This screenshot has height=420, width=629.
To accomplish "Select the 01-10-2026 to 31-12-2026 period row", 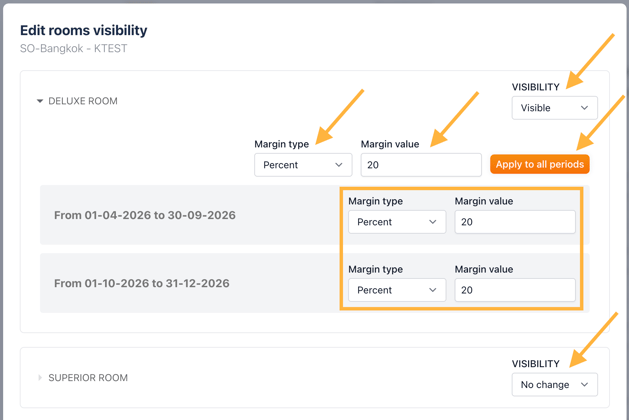I will (x=142, y=283).
